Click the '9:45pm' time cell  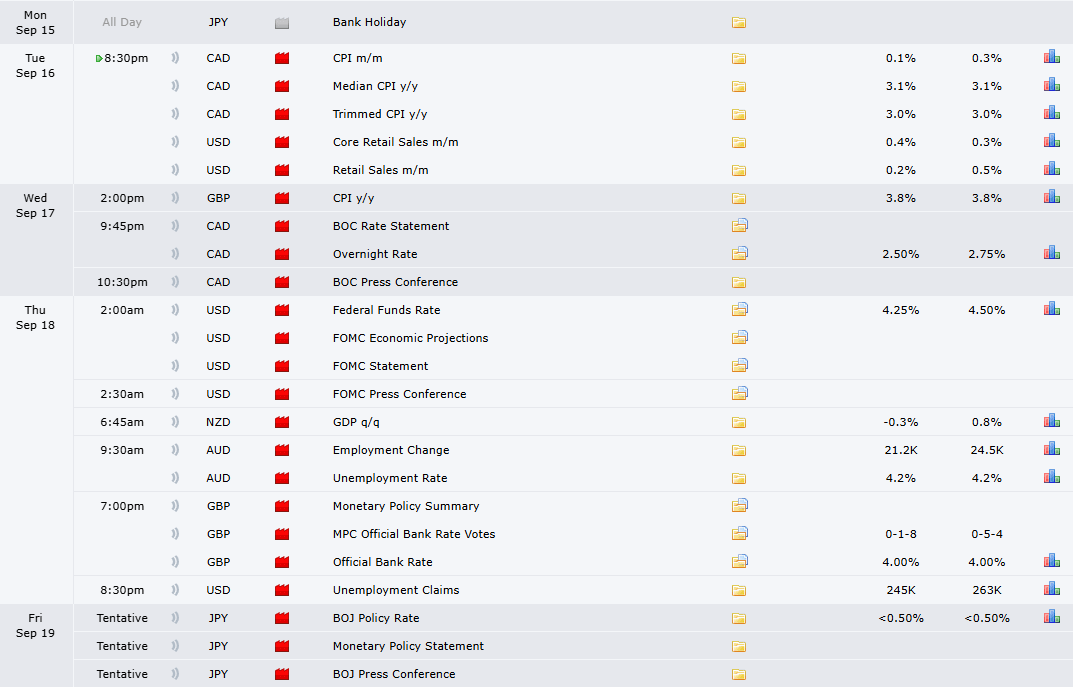coord(122,226)
